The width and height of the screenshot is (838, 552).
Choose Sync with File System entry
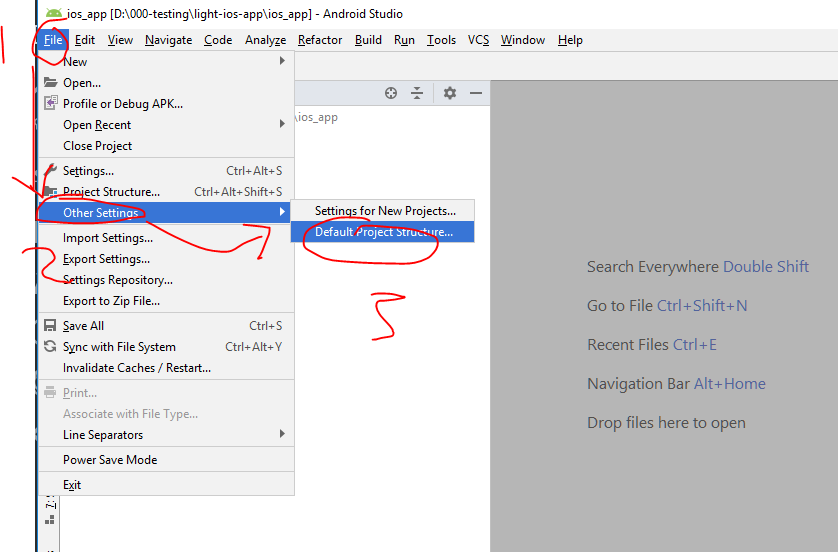[x=166, y=347]
